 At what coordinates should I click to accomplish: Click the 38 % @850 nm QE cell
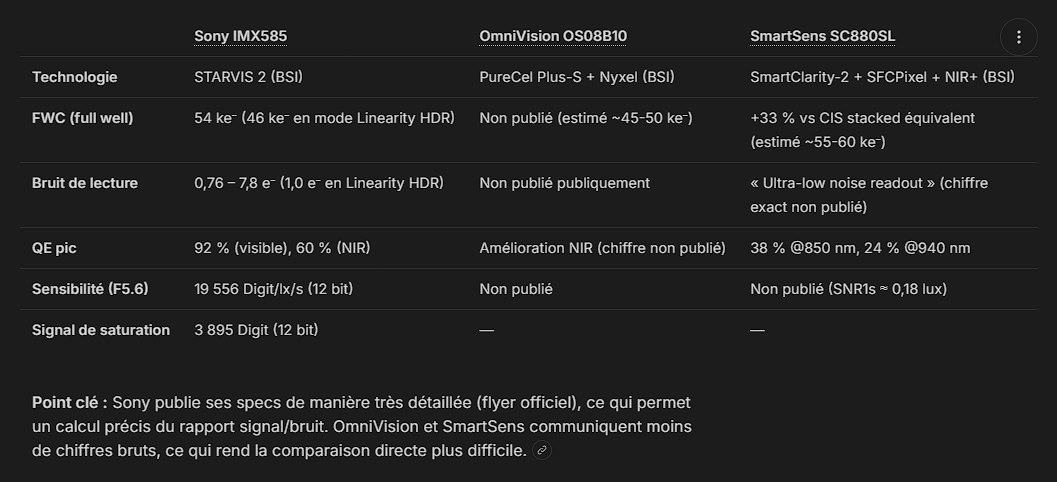pos(860,248)
